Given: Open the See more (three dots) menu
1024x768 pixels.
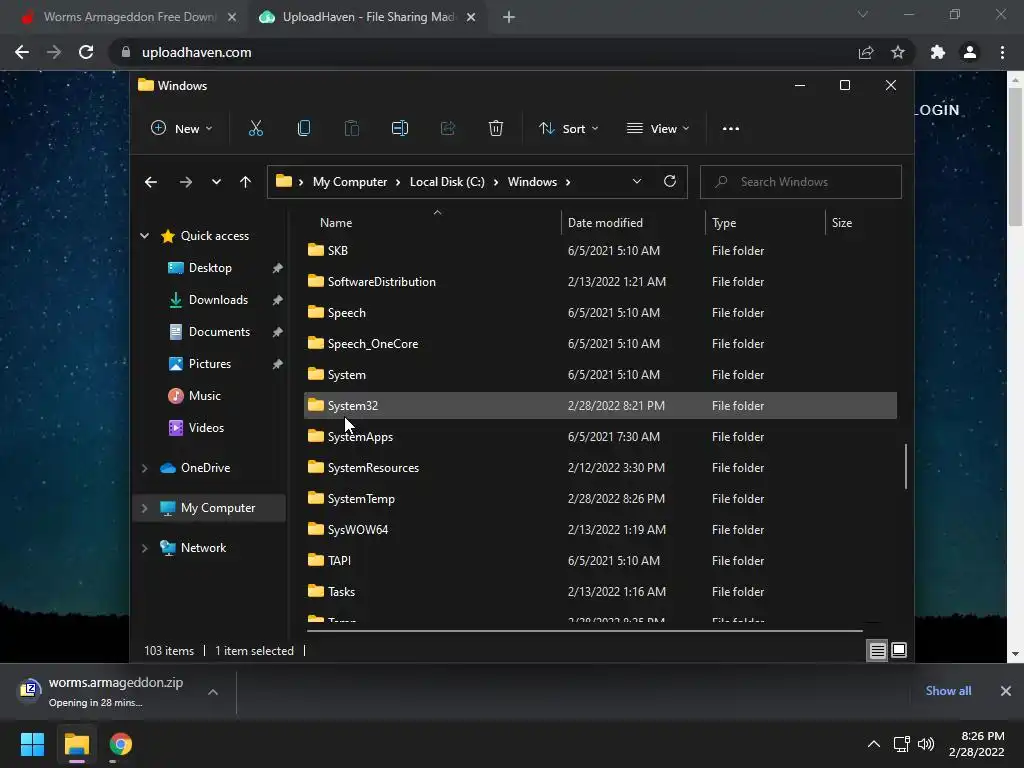Looking at the screenshot, I should (x=731, y=129).
